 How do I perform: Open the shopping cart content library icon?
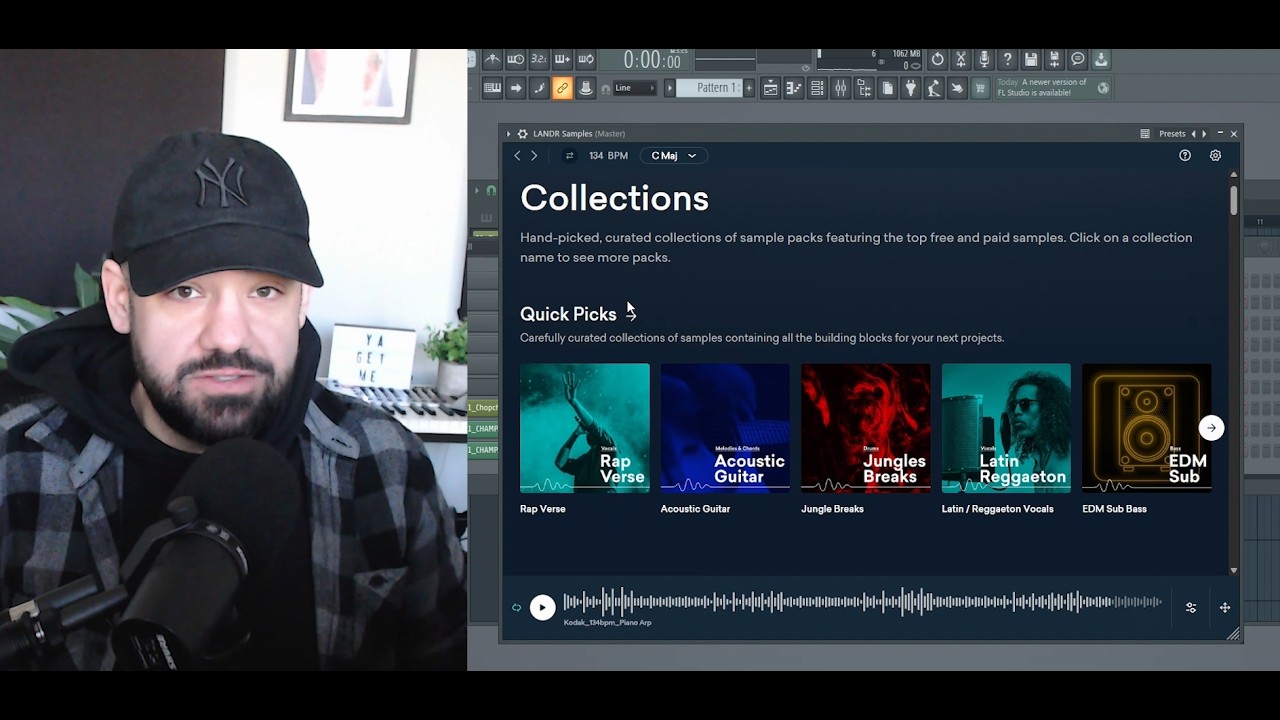point(979,88)
